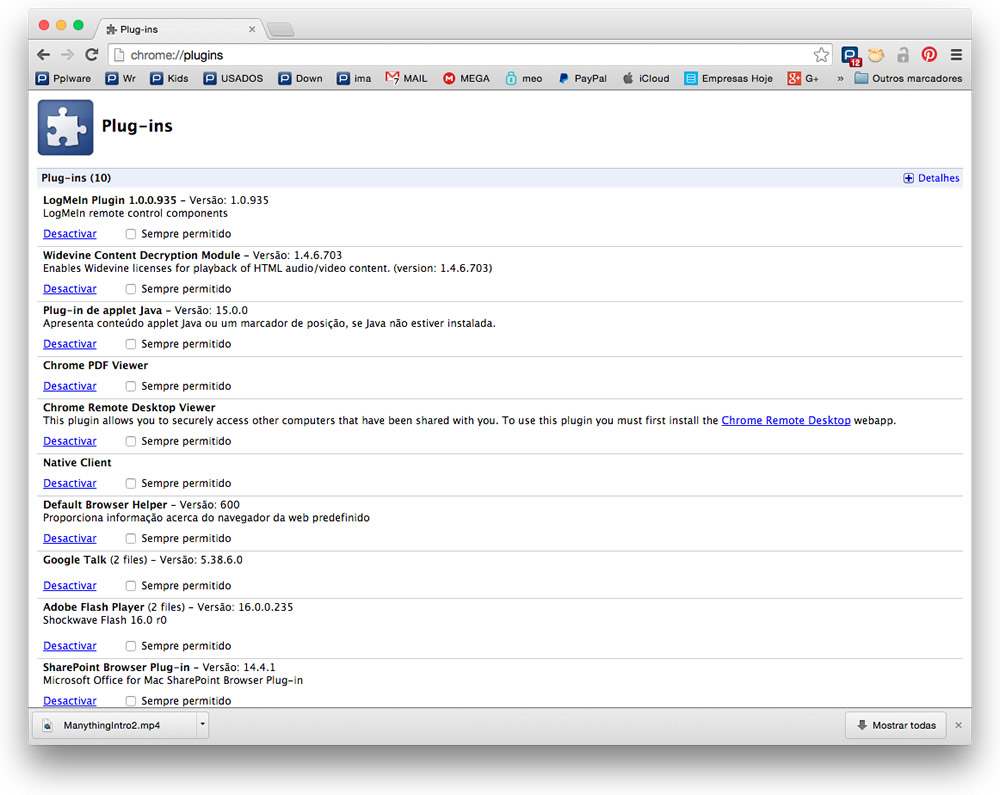
Task: Open the Pplware bookmark
Action: pyautogui.click(x=63, y=78)
